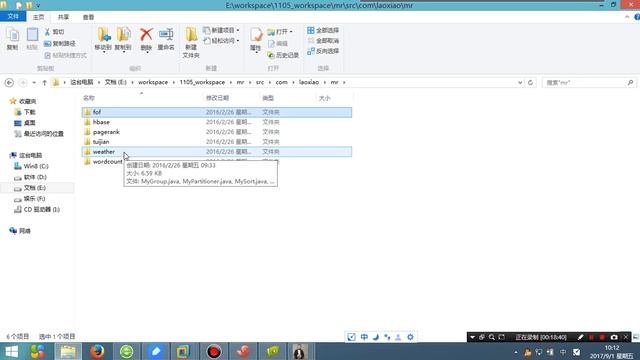Click the Up one level arrow
640x360 pixels.
click(44, 82)
